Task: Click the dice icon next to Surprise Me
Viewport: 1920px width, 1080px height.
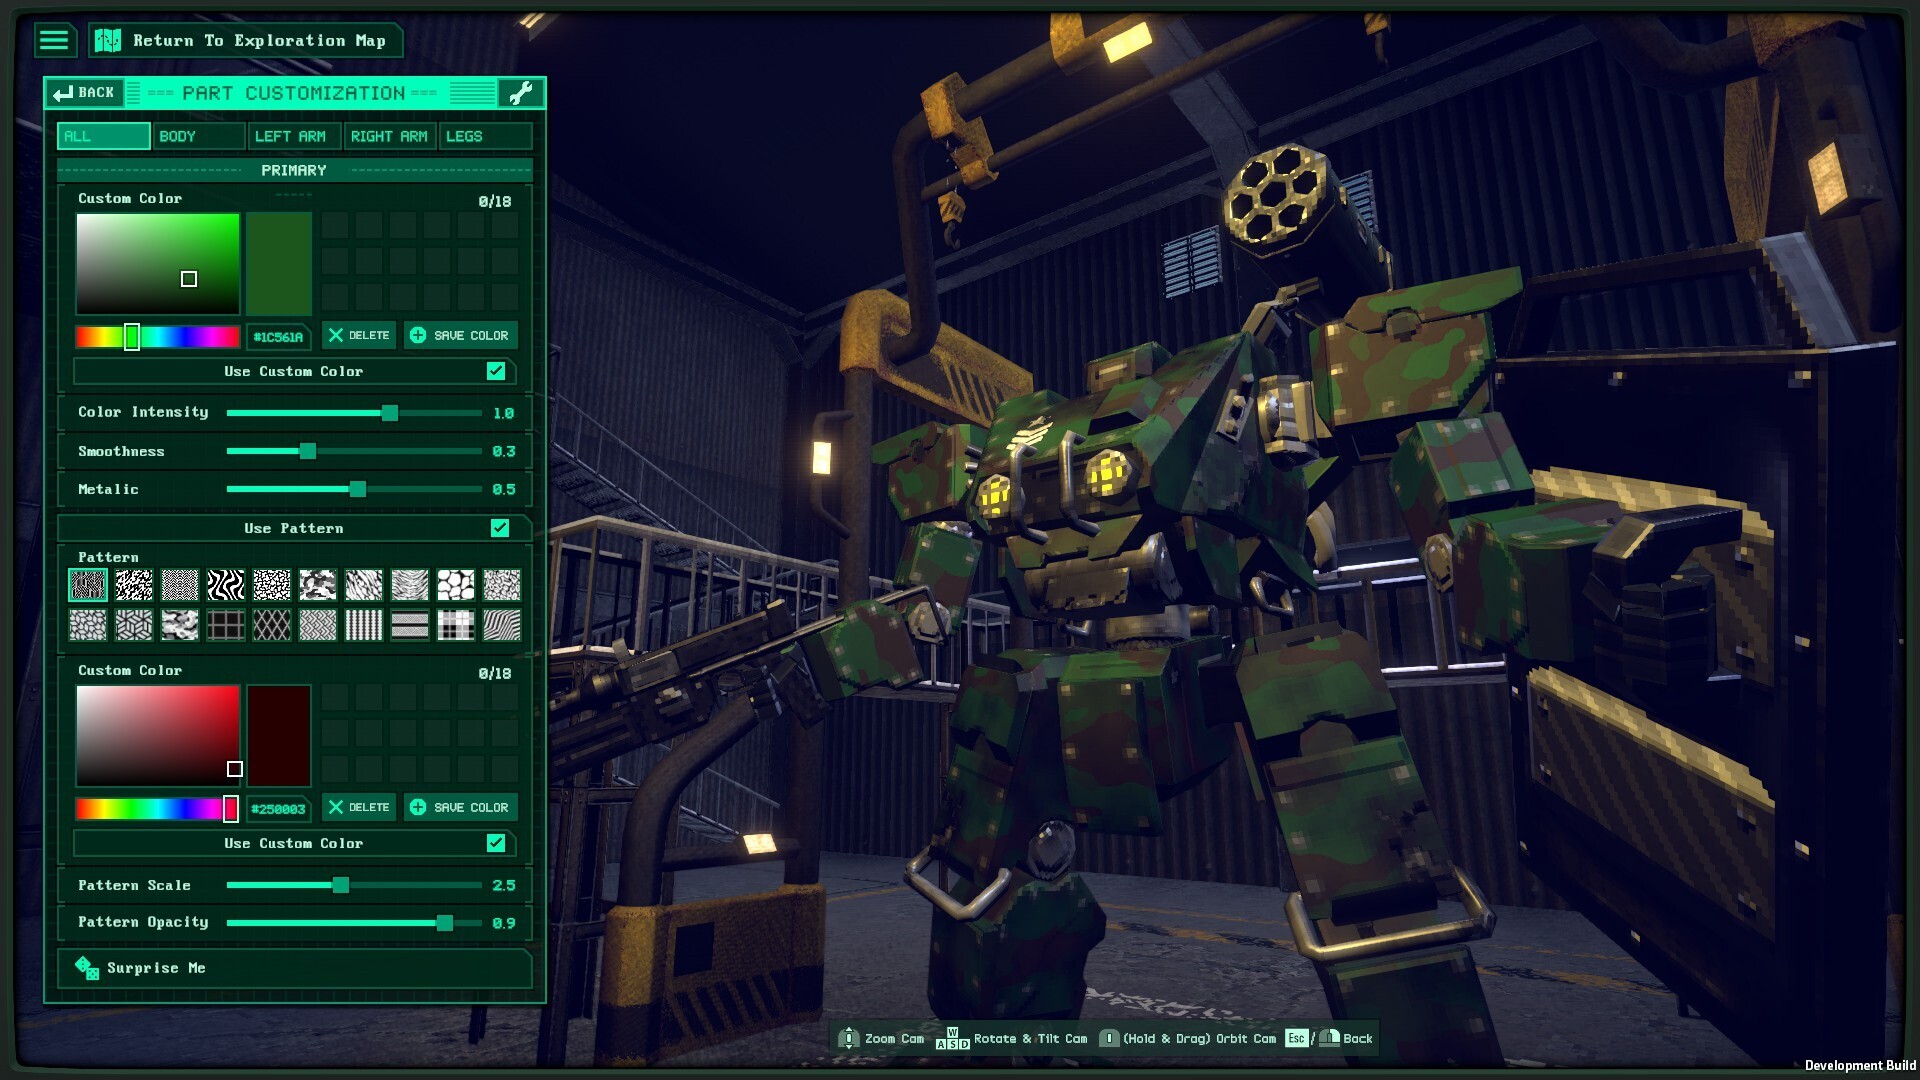Action: coord(87,967)
